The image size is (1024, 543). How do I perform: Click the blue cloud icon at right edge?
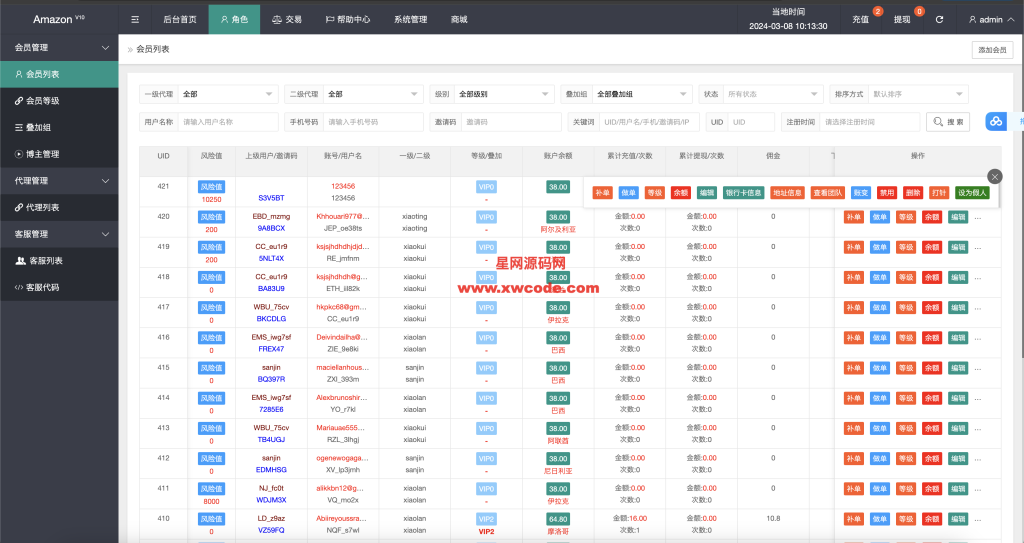[996, 121]
